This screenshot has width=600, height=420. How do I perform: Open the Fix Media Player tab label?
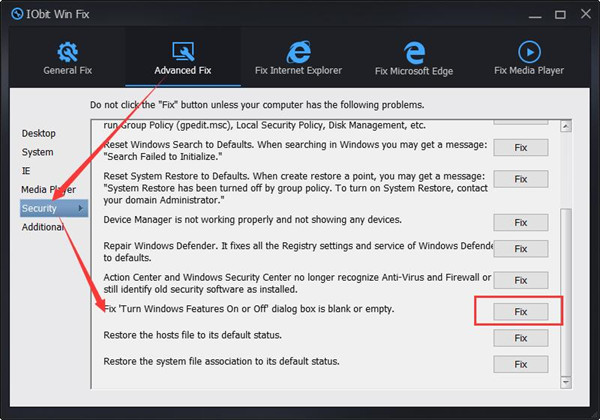(x=529, y=70)
